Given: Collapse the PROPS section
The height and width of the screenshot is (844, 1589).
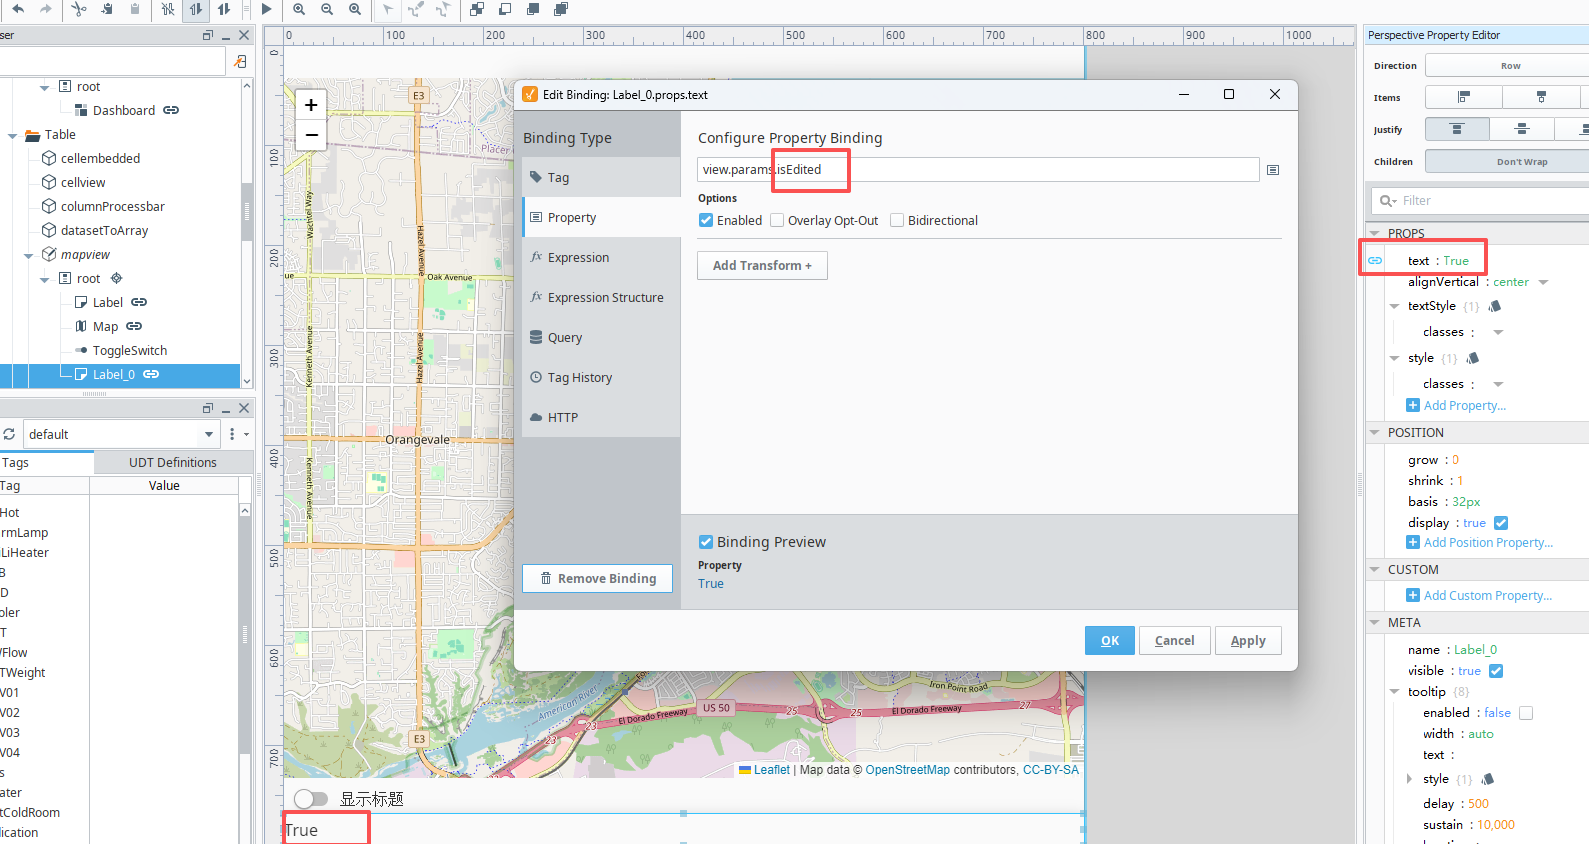Looking at the screenshot, I should coord(1375,233).
